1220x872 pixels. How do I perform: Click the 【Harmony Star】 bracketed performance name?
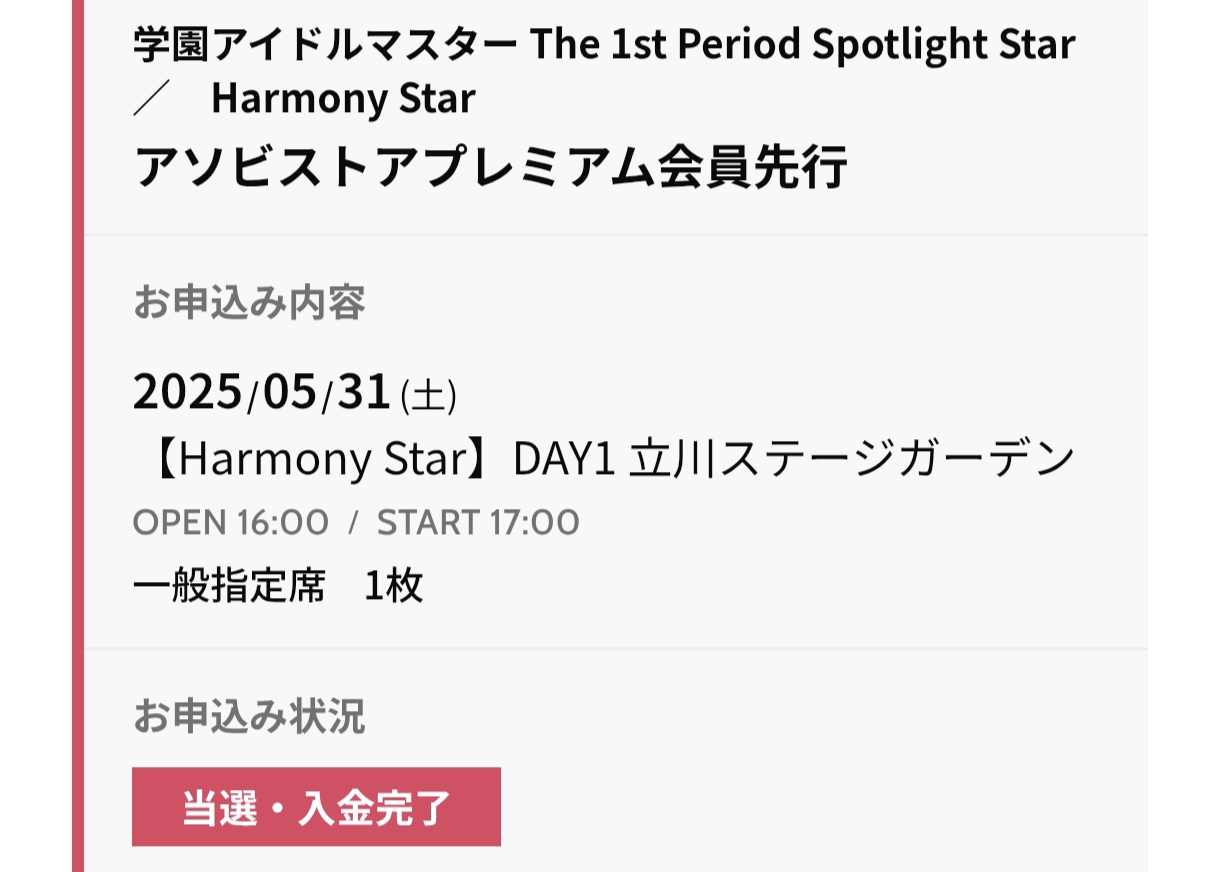[x=317, y=460]
